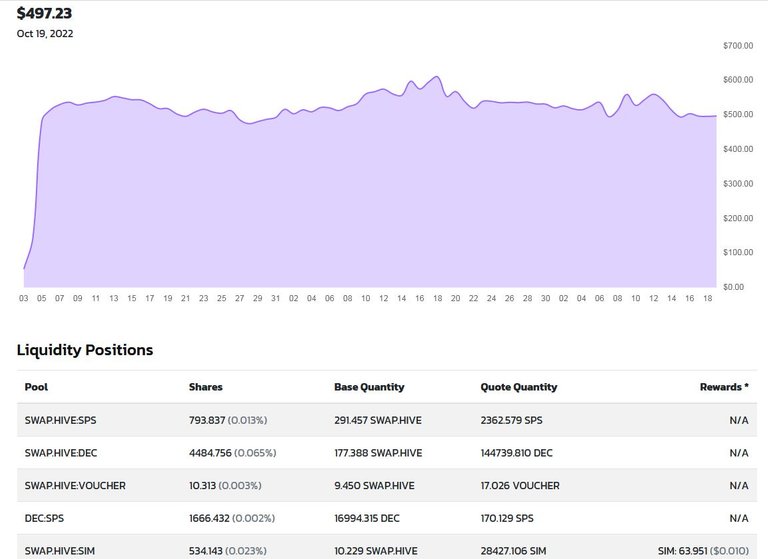Click quote quantity 28427.106 SIM
The height and width of the screenshot is (559, 768).
click(x=513, y=551)
